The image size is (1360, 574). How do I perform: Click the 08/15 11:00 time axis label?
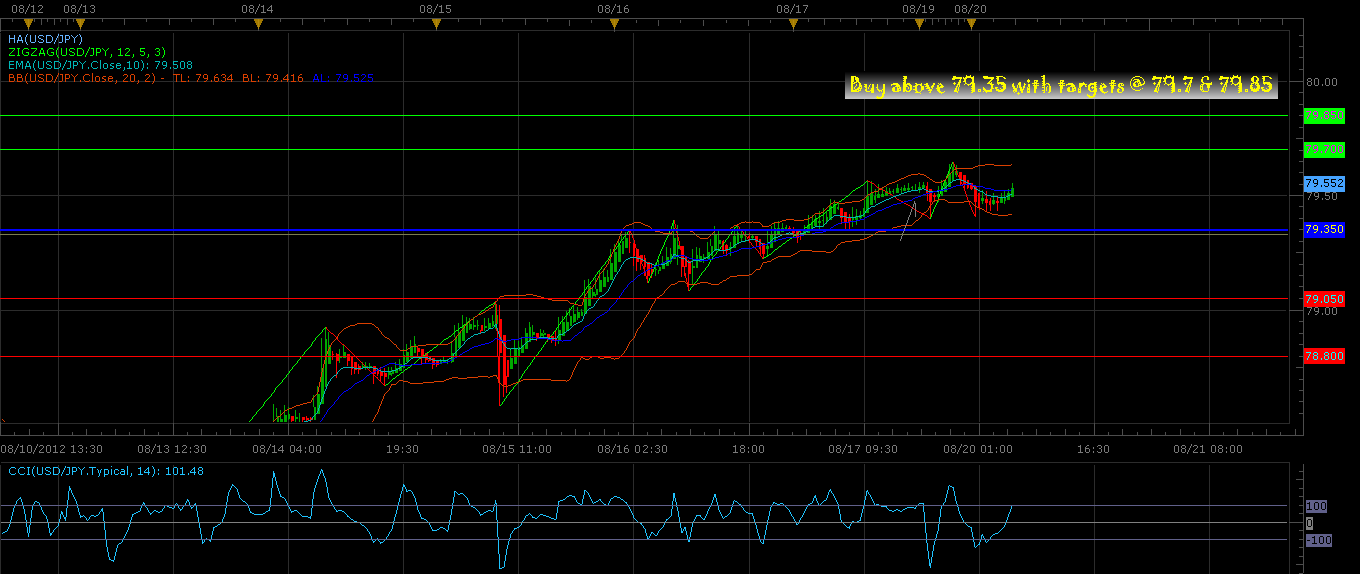516,449
